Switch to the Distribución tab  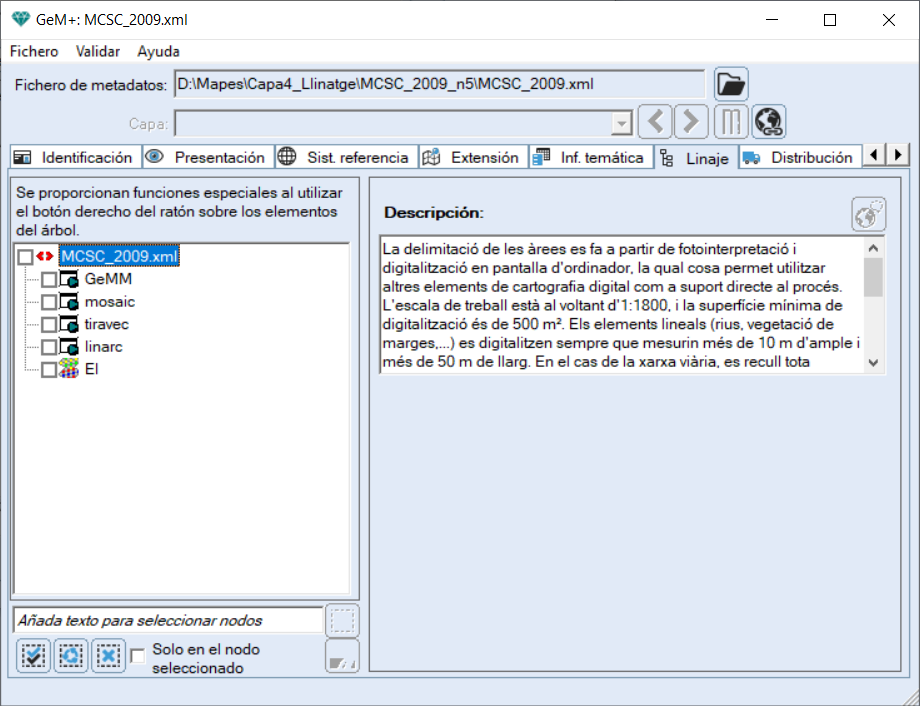800,157
